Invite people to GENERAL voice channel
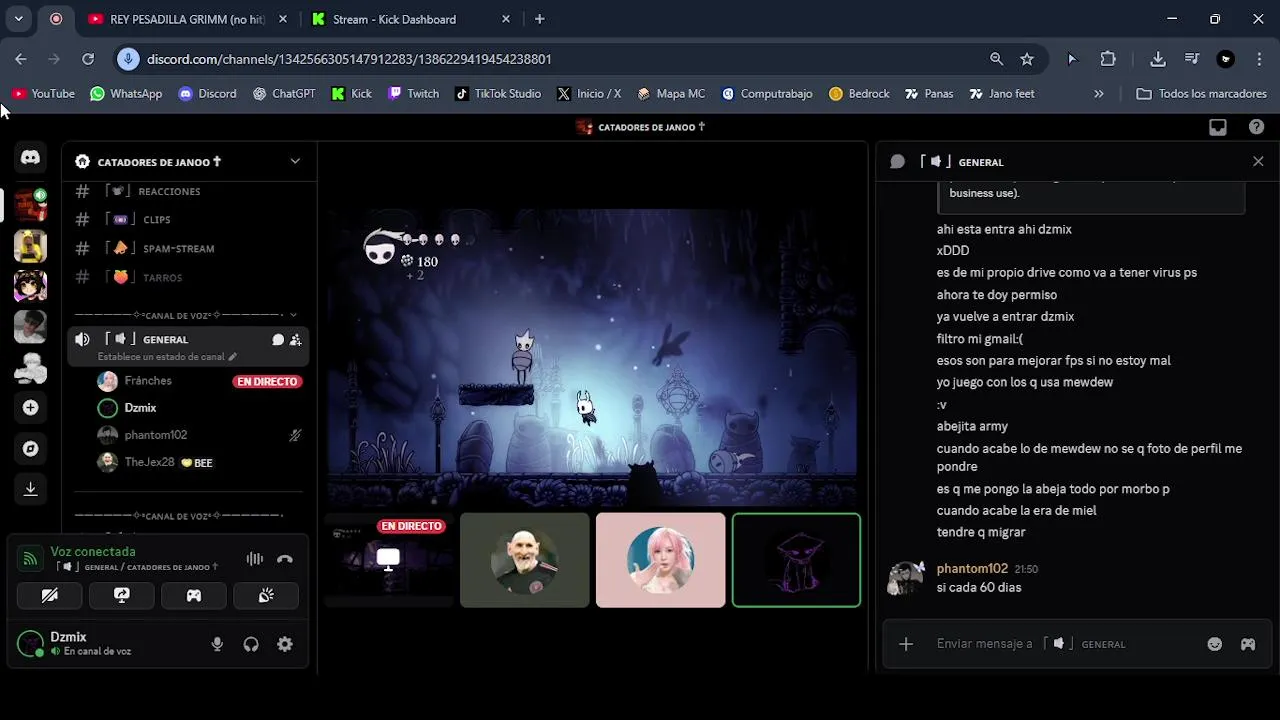The image size is (1280, 720). [296, 340]
